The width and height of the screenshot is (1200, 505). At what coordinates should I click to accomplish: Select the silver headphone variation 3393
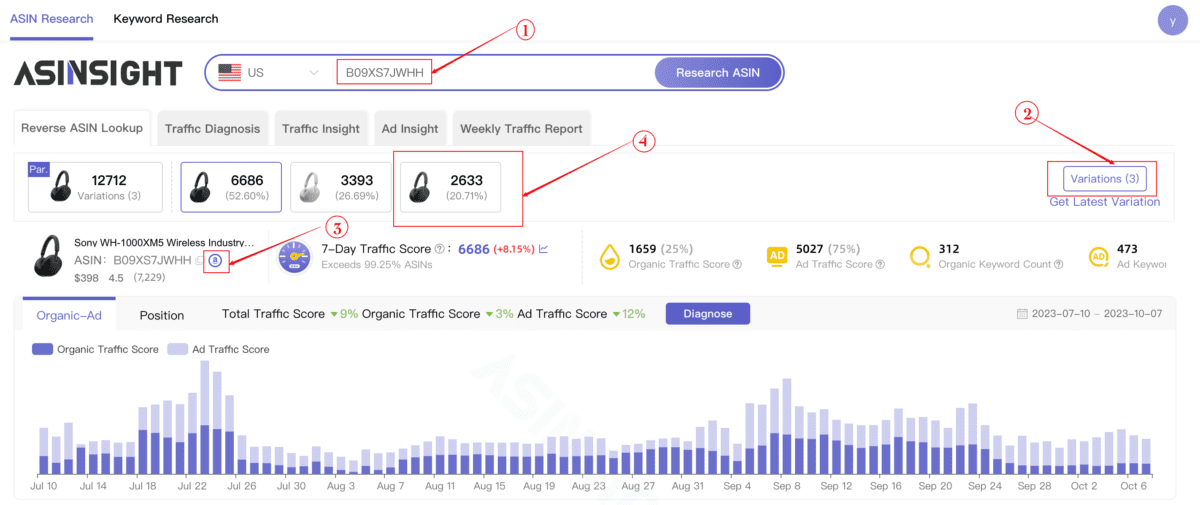coord(341,187)
